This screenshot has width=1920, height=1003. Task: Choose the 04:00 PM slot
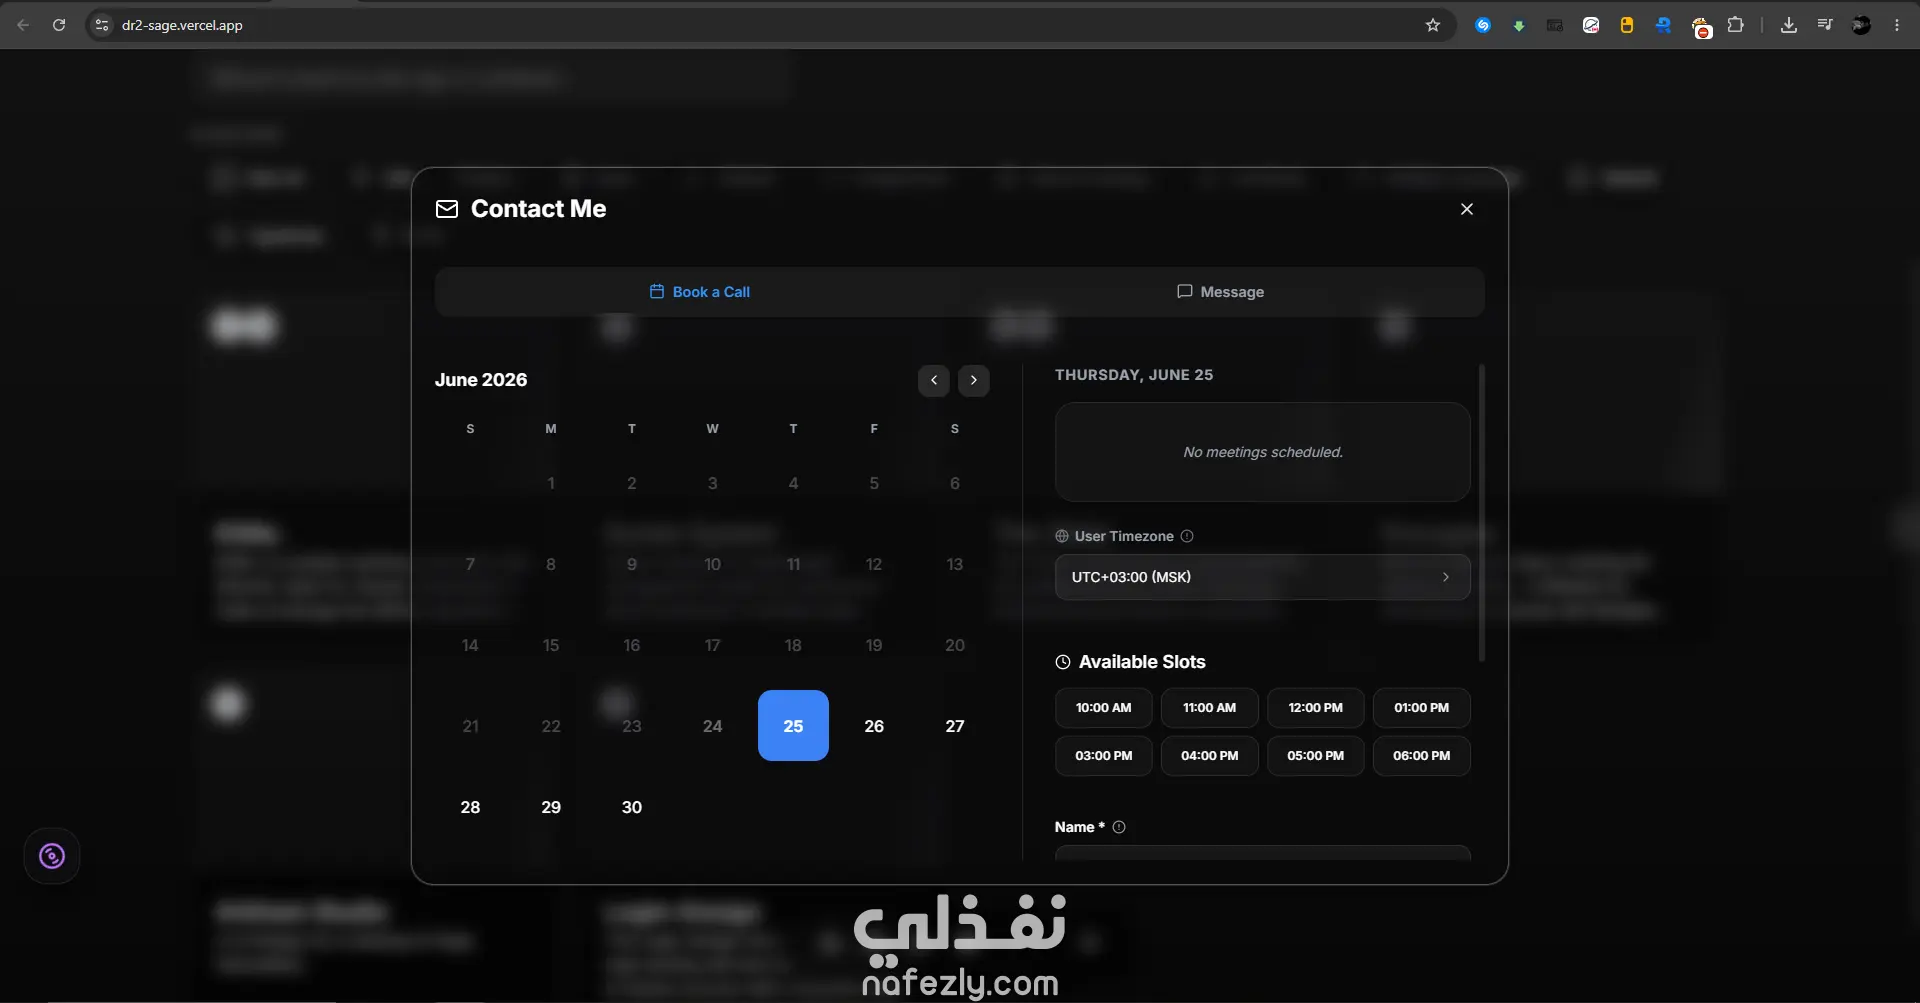(1210, 756)
